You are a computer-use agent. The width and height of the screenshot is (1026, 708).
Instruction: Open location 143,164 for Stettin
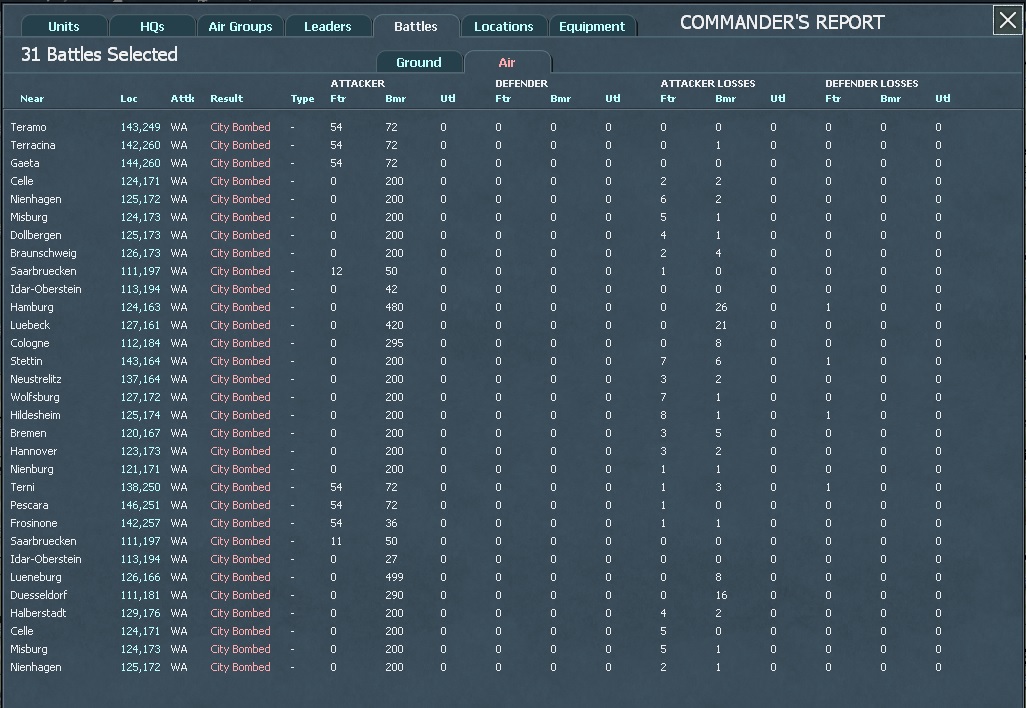(140, 361)
